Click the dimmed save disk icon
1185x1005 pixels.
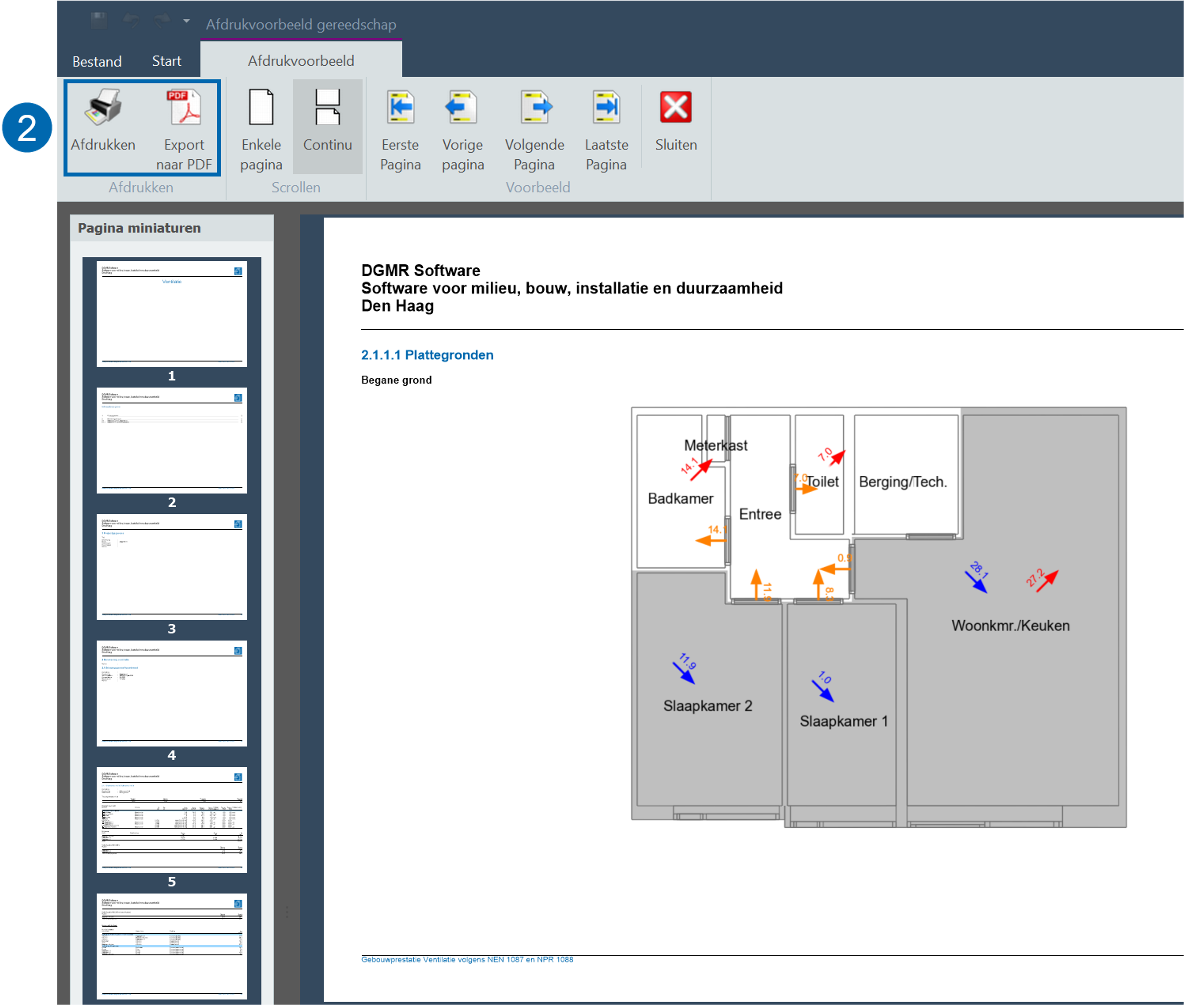98,20
